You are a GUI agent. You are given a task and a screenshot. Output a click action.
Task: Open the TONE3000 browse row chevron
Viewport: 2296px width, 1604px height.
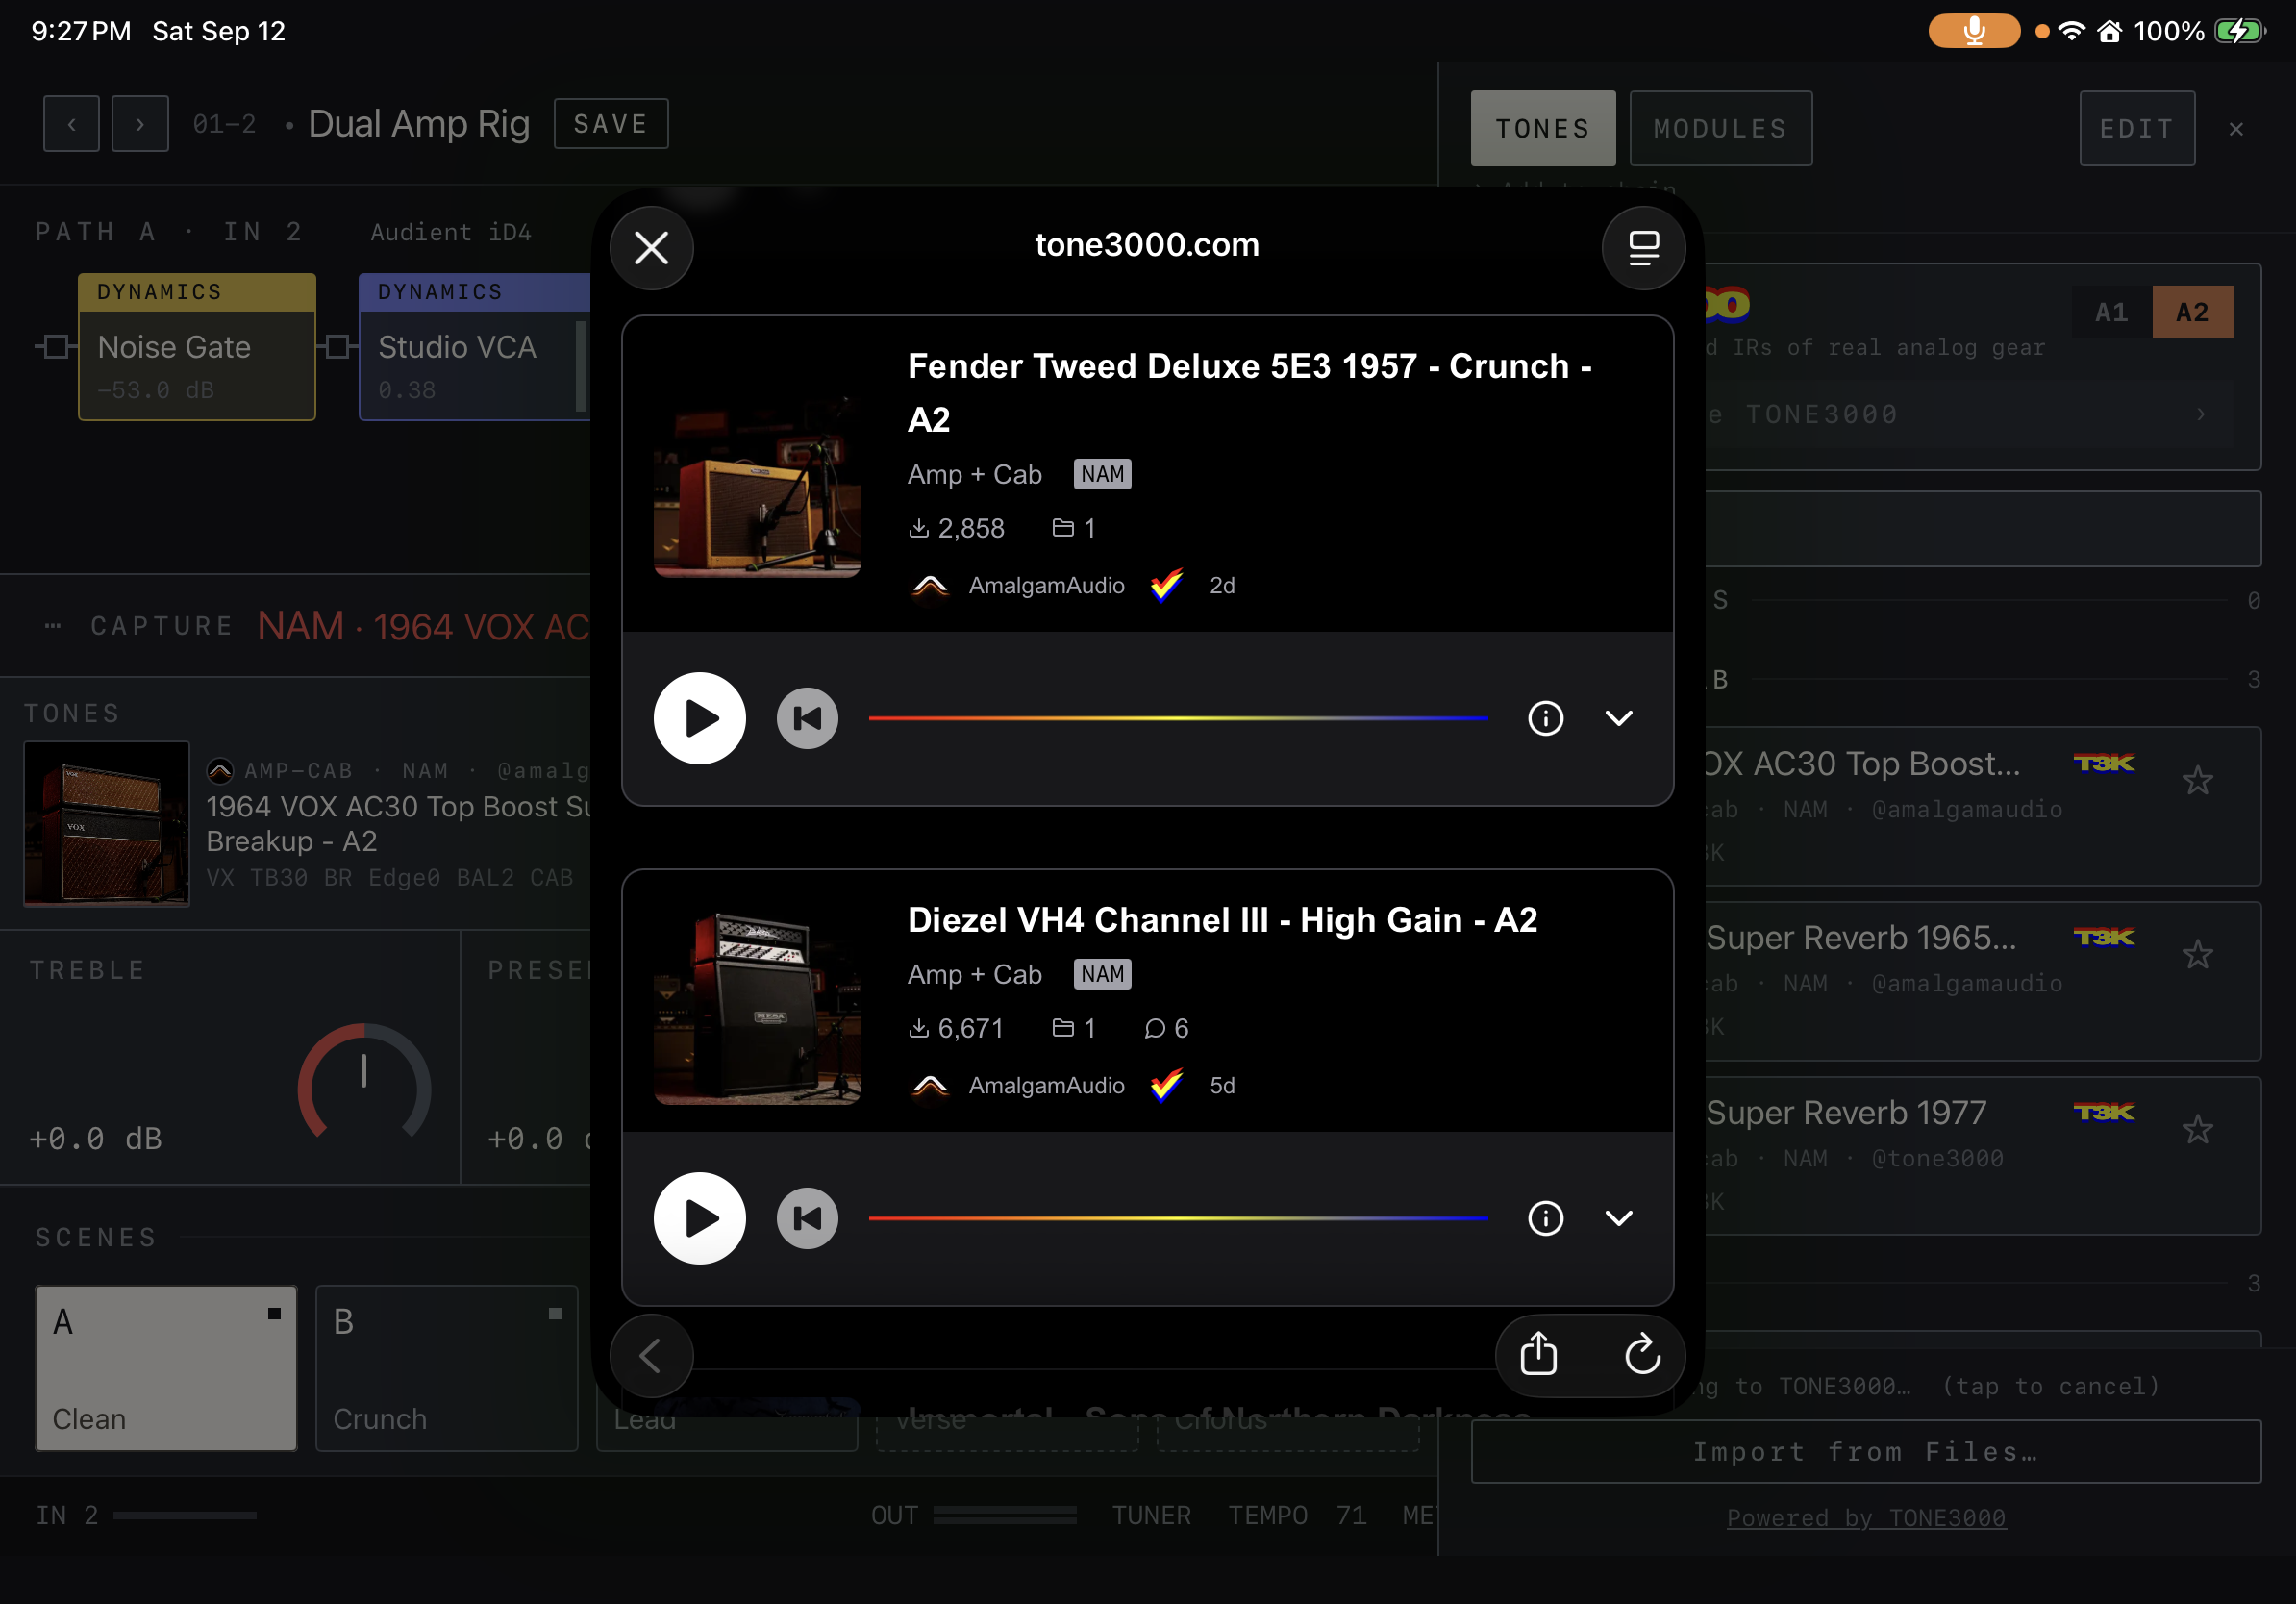pyautogui.click(x=2200, y=414)
